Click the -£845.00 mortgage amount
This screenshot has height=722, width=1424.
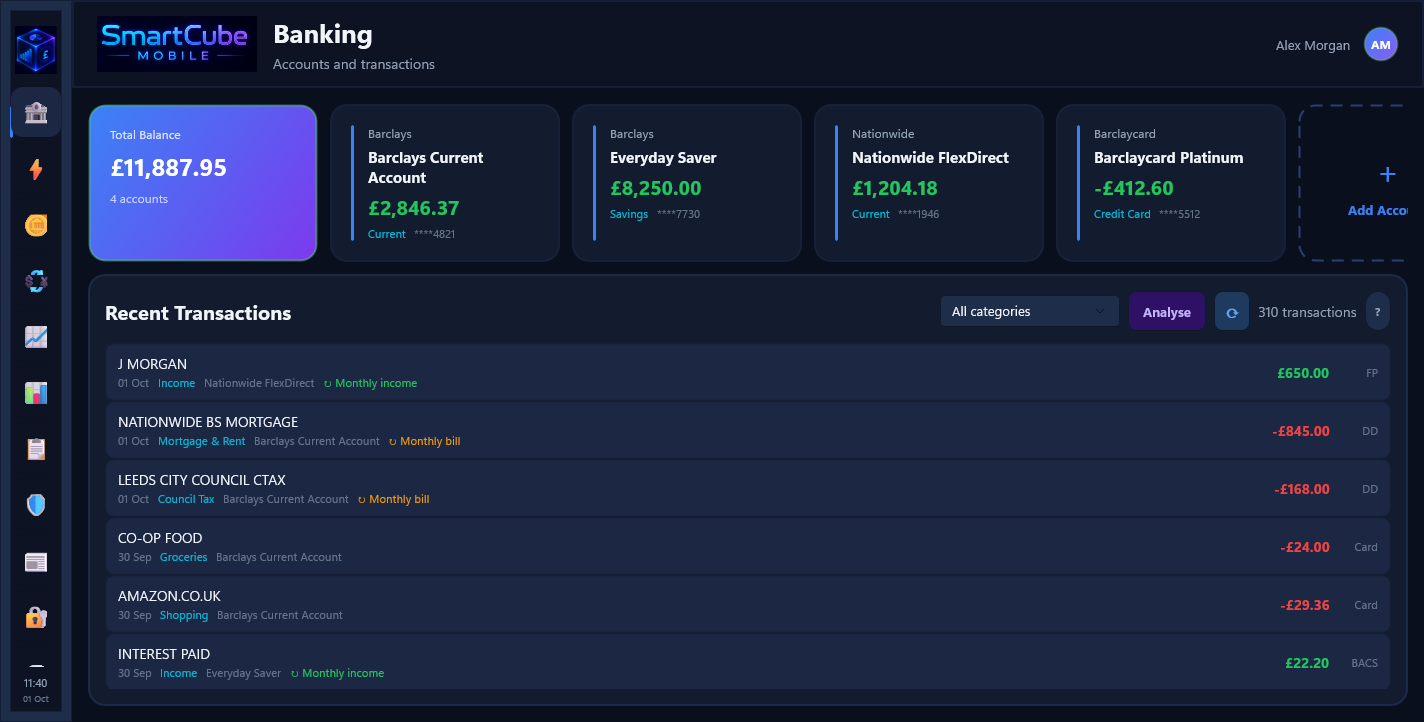coord(1301,431)
